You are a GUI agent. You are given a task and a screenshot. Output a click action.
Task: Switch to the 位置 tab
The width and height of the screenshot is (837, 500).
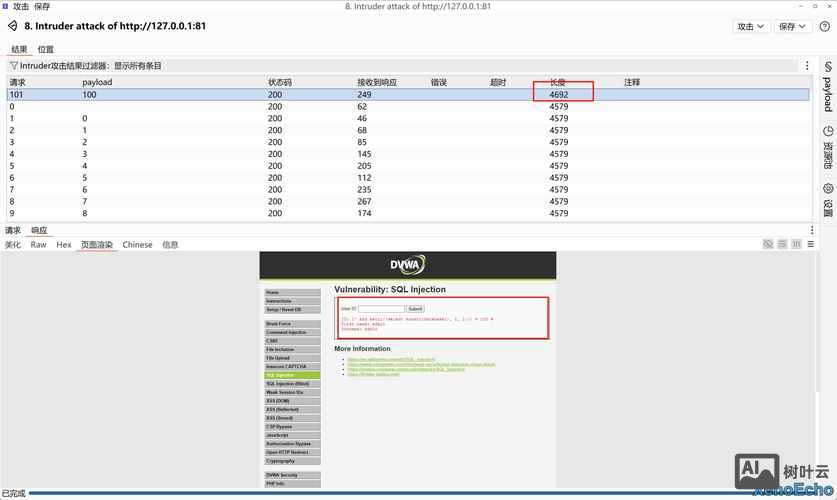(x=45, y=49)
